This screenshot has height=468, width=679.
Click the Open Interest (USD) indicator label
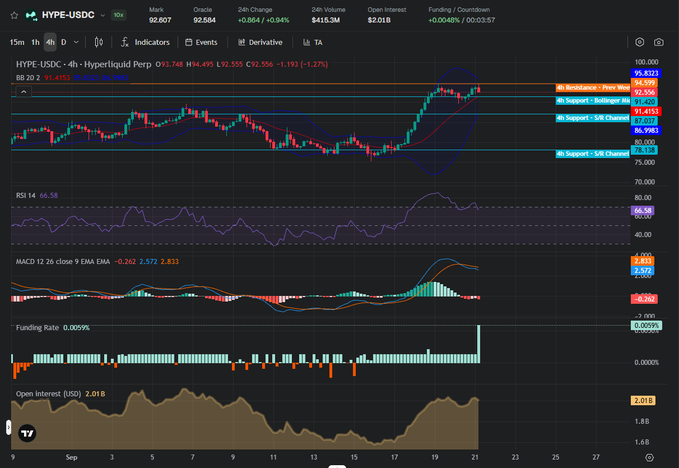click(x=48, y=394)
